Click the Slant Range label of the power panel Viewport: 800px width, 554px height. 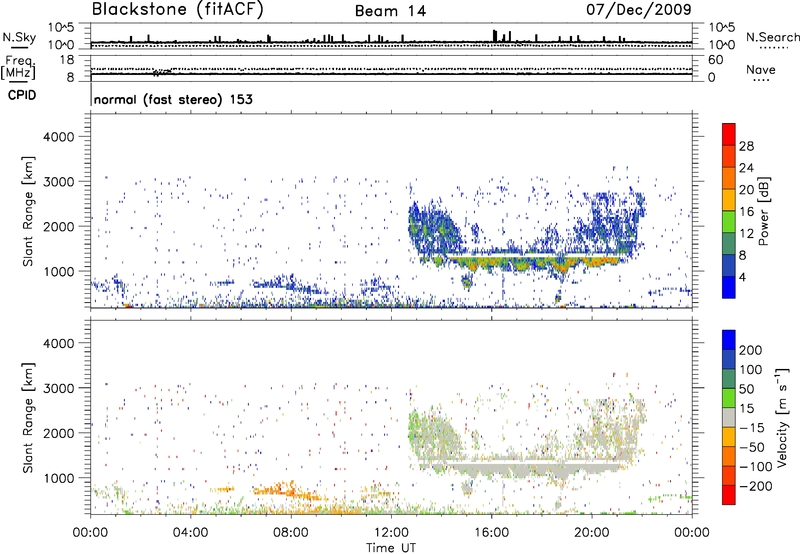click(28, 211)
